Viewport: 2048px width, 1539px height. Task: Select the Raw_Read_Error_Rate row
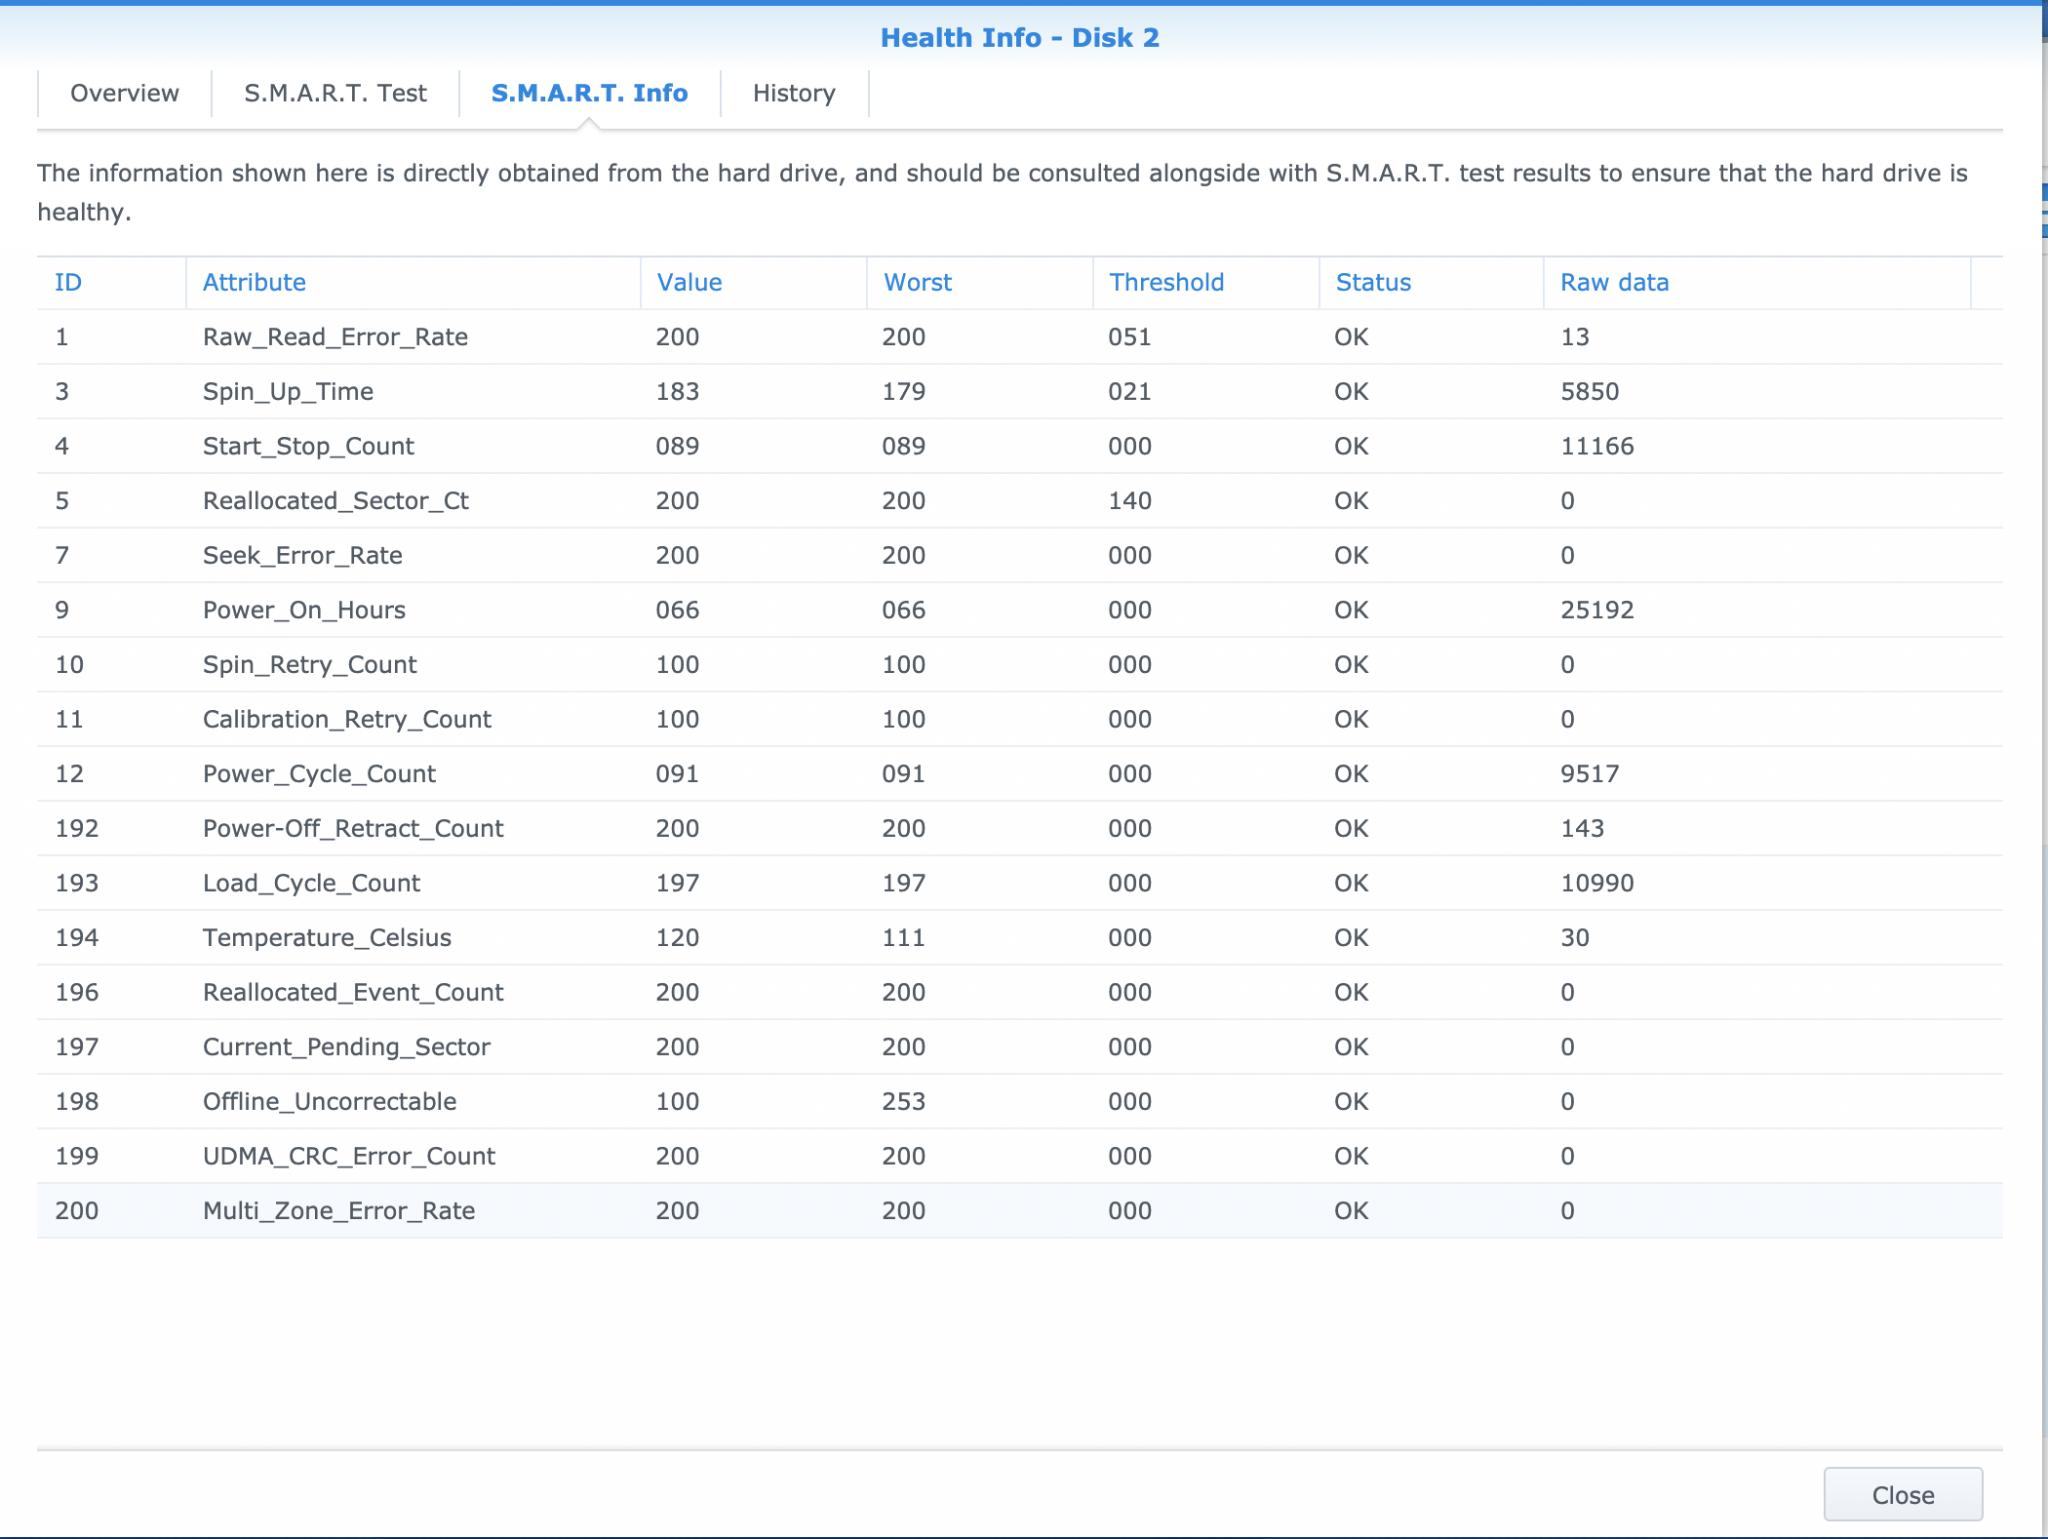click(x=1019, y=337)
